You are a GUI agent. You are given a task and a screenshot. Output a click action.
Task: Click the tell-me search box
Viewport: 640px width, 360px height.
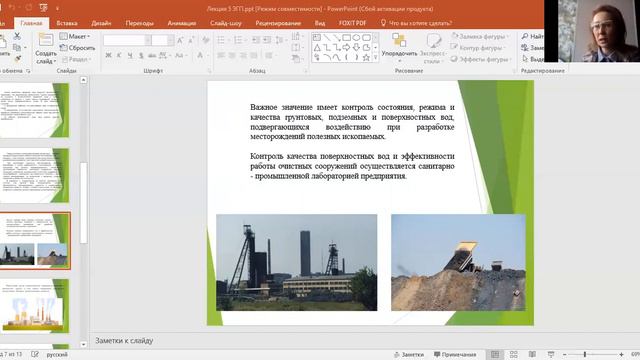pyautogui.click(x=416, y=23)
